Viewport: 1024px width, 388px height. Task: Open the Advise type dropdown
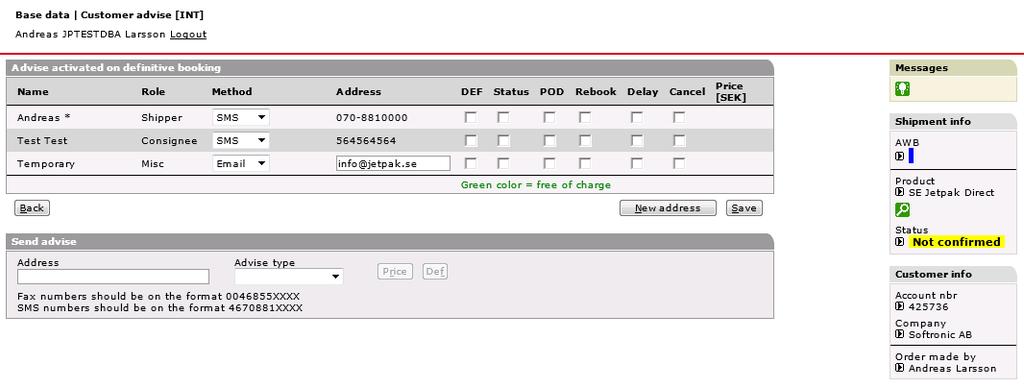click(289, 276)
